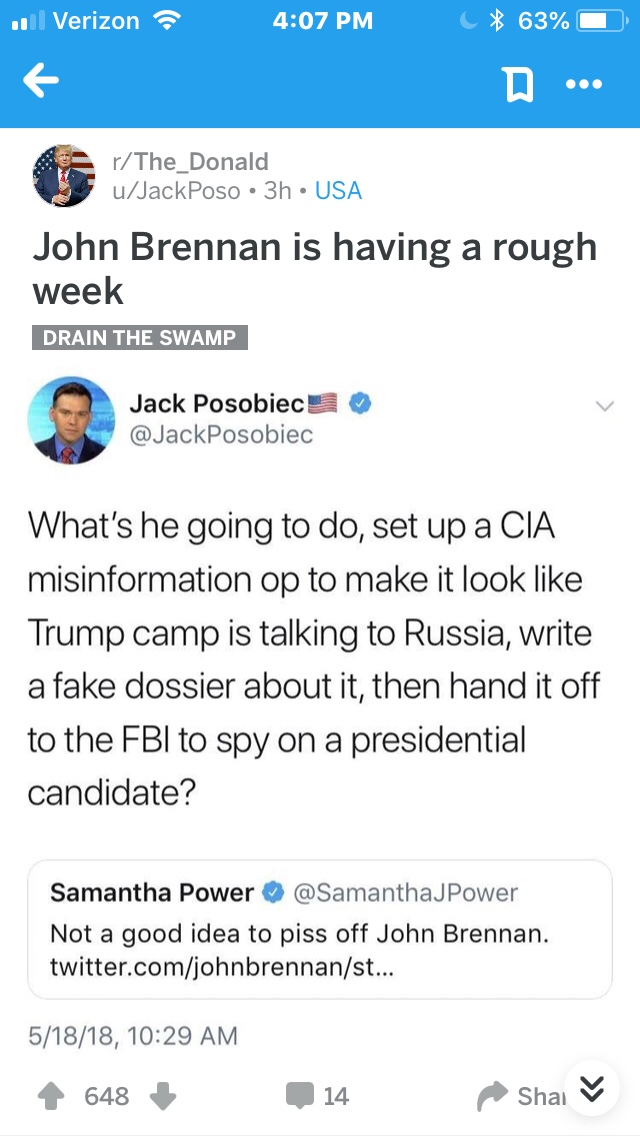Open u/JackPoso user profile
Viewport: 640px width, 1136px height.
click(176, 190)
